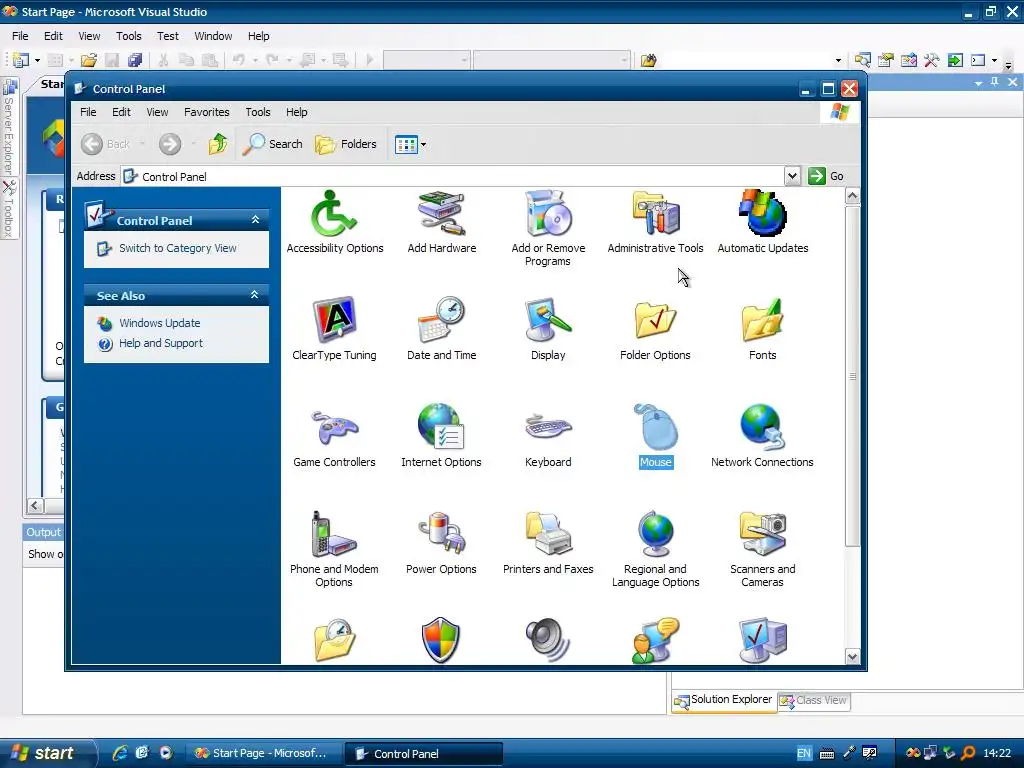
Task: Open Toolbox side tab
Action: [x=9, y=209]
